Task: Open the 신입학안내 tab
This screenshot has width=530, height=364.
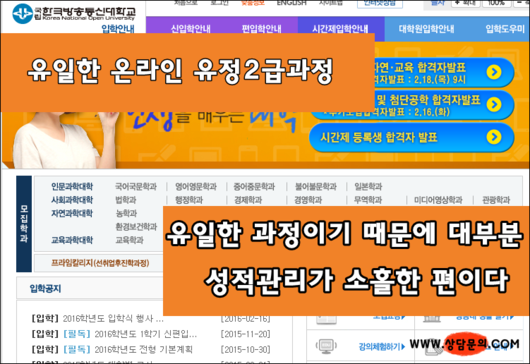Action: (x=191, y=29)
